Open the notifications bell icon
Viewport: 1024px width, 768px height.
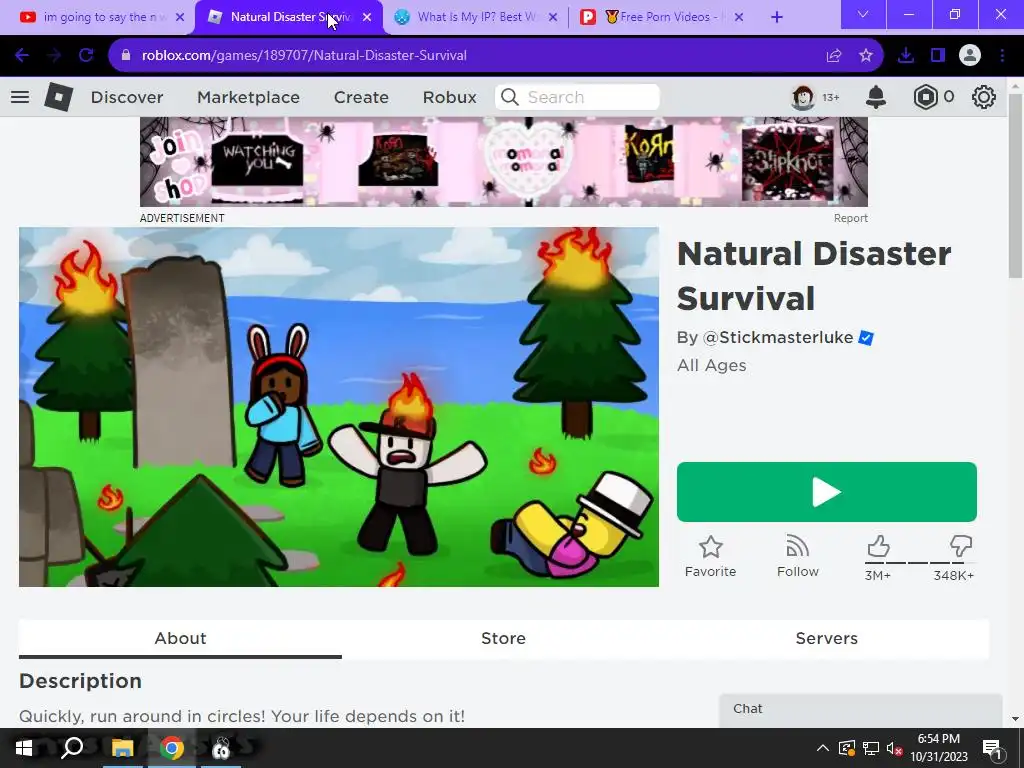pyautogui.click(x=876, y=97)
